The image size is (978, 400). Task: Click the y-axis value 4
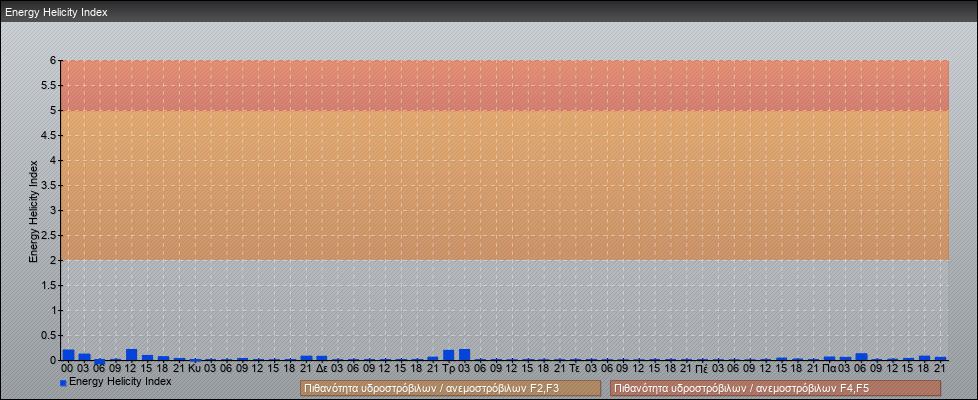[x=54, y=160]
